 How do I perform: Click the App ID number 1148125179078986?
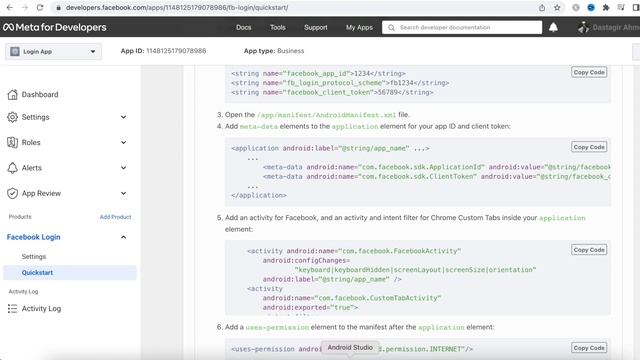[176, 51]
